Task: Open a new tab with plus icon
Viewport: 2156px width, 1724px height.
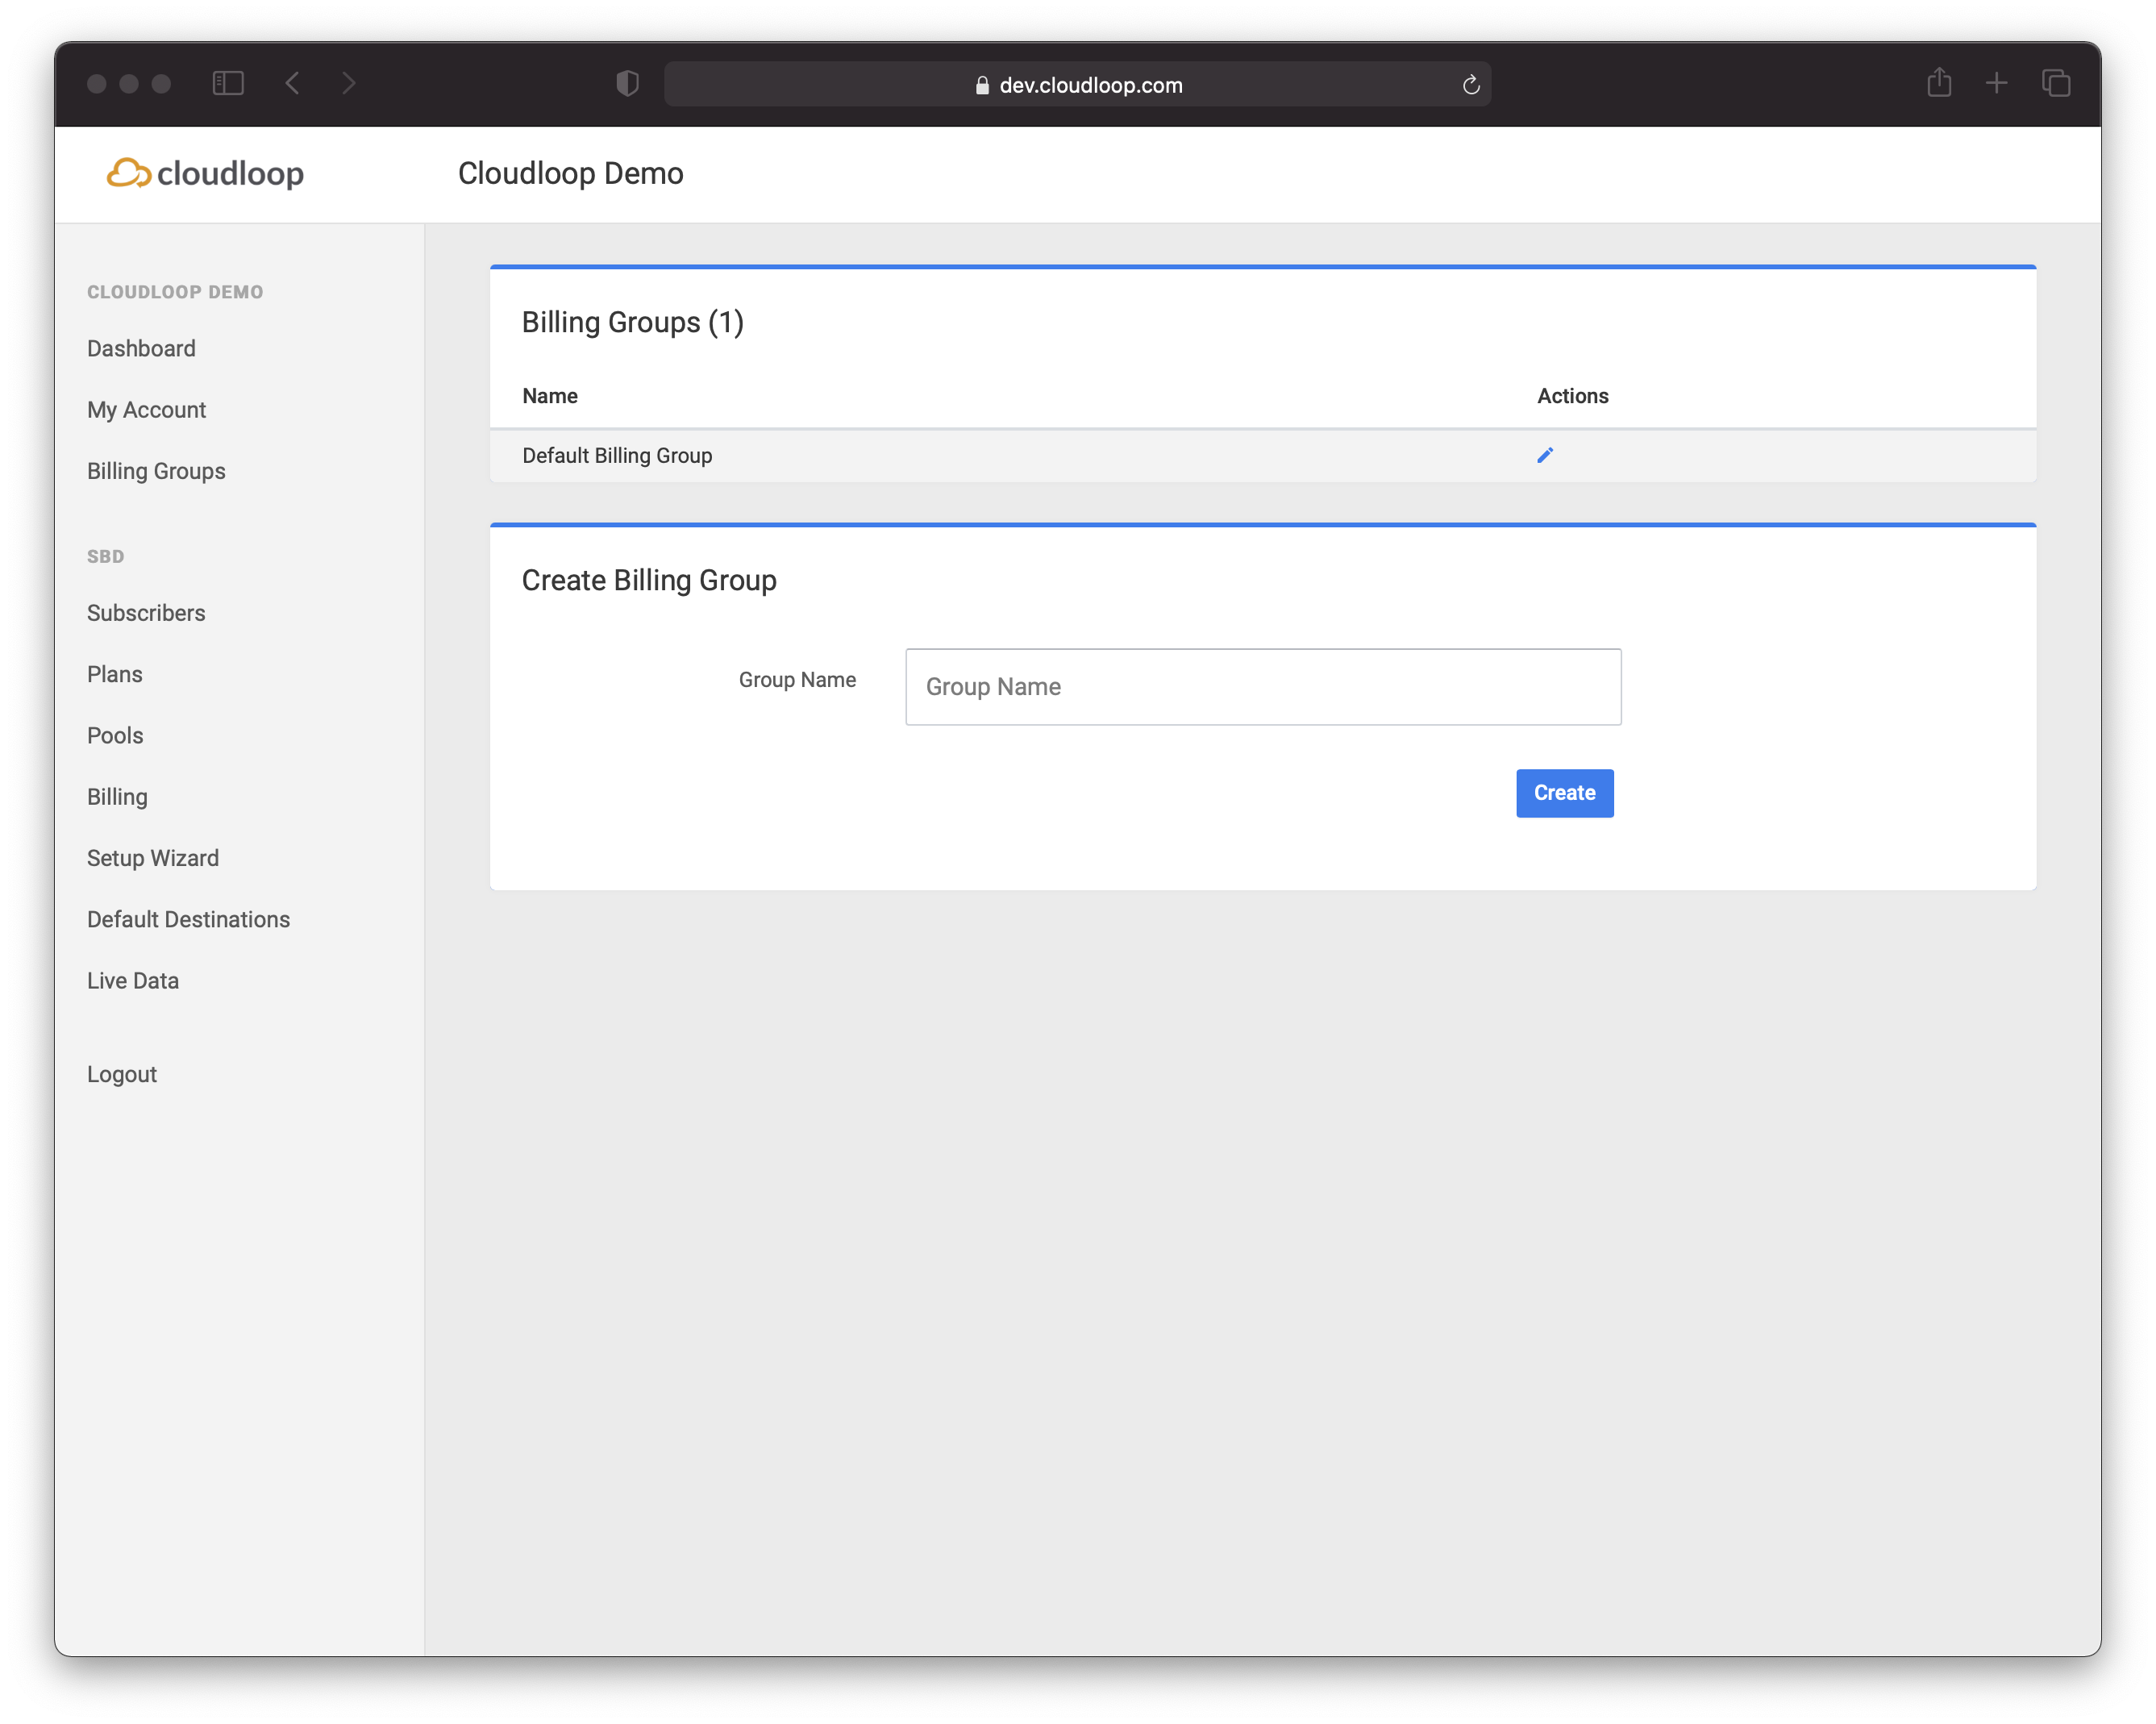Action: point(1996,83)
